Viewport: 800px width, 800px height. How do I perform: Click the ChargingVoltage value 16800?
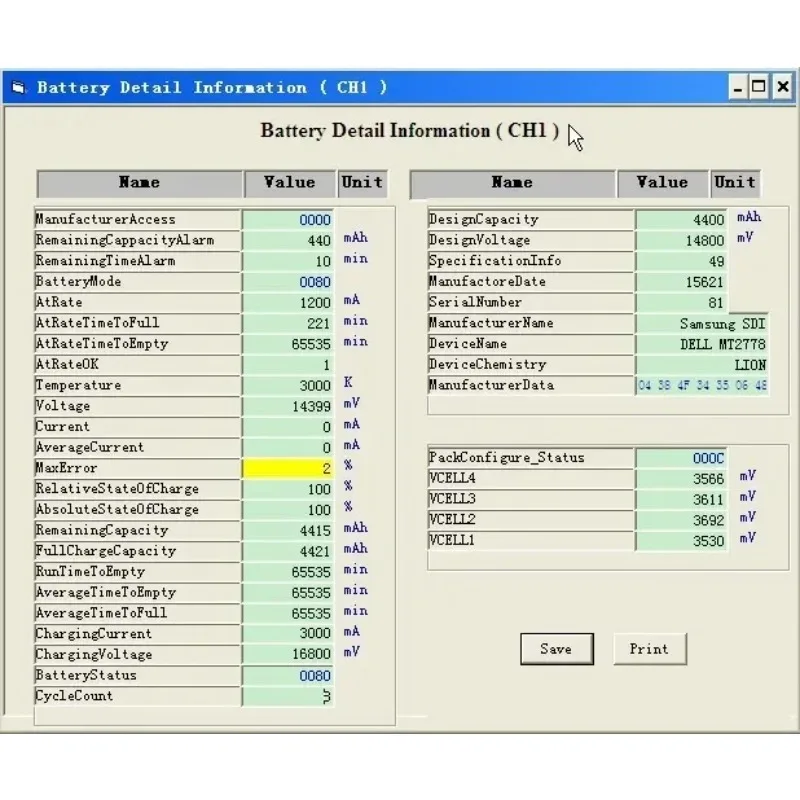288,655
